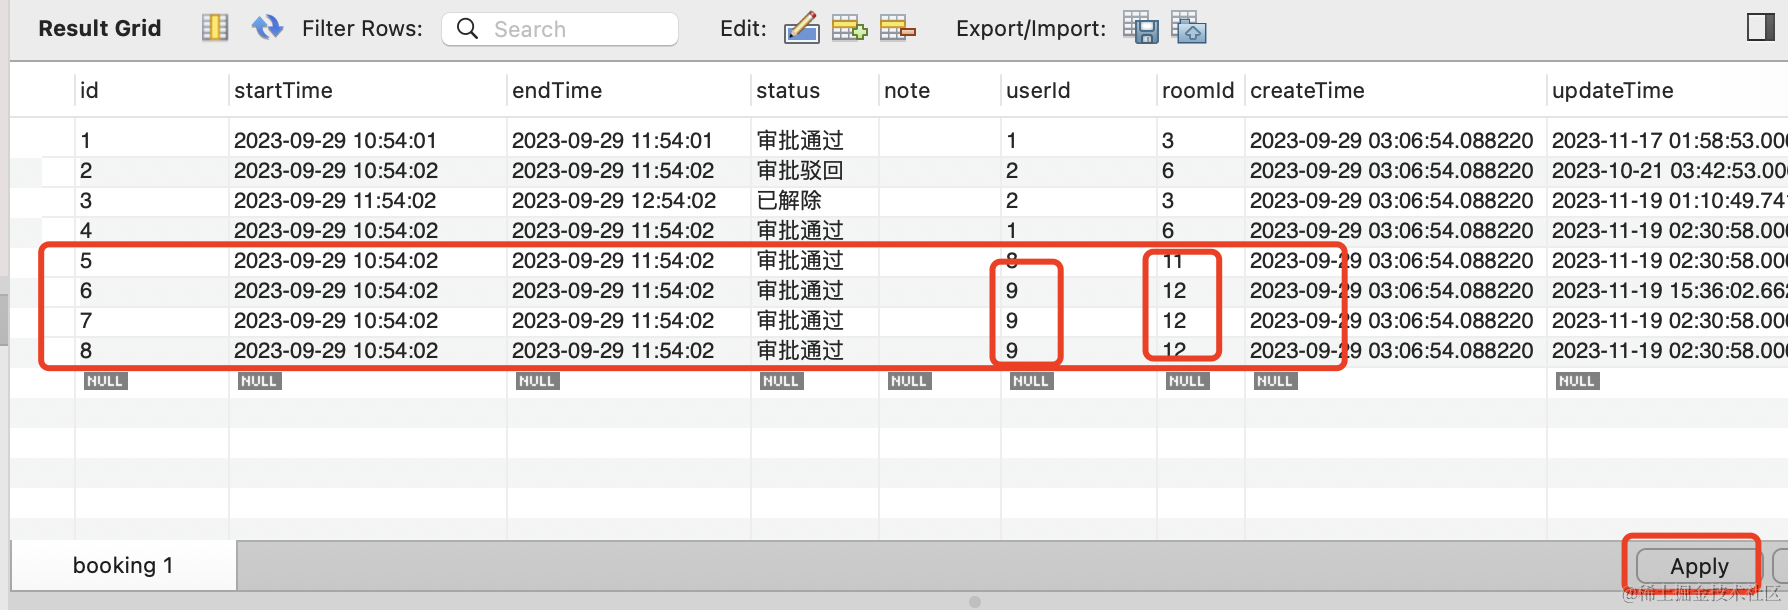This screenshot has height=610, width=1788.
Task: Delete selected rows using the toolbar icon
Action: [x=897, y=28]
